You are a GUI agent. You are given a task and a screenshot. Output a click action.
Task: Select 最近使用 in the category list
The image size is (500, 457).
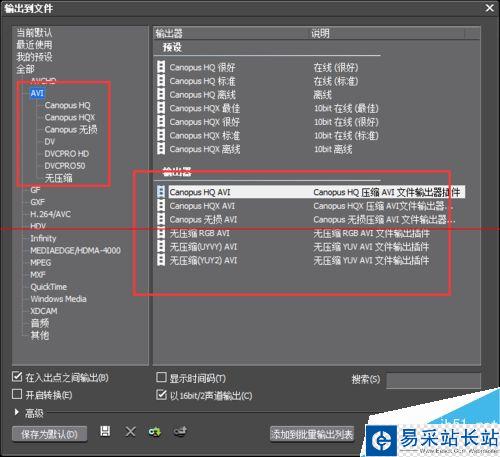(34, 45)
